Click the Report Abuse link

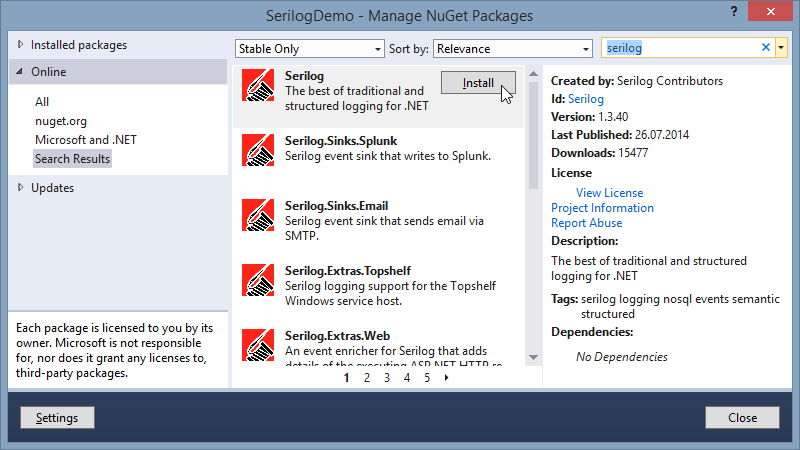point(586,223)
